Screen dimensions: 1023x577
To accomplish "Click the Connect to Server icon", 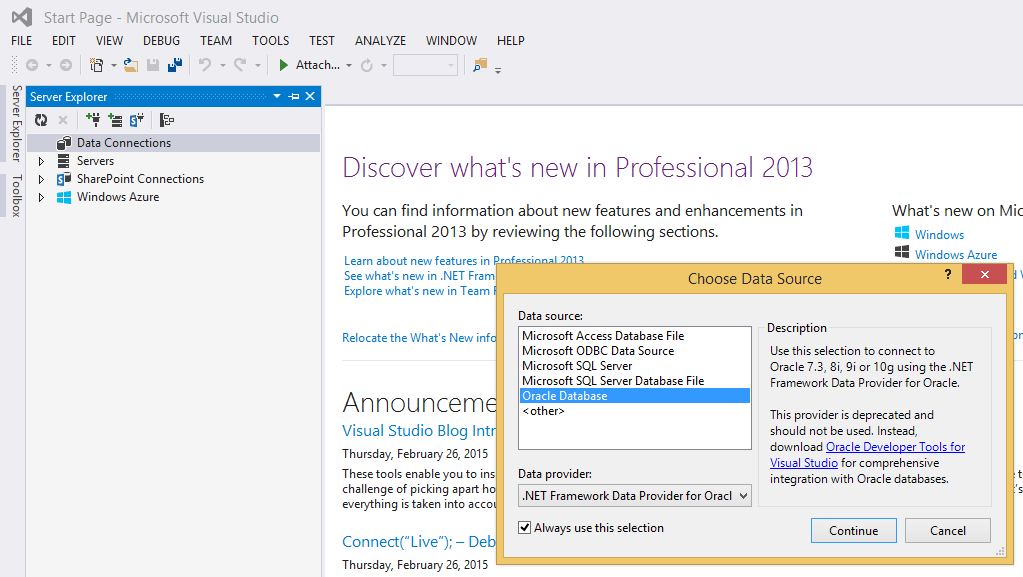I will click(115, 119).
